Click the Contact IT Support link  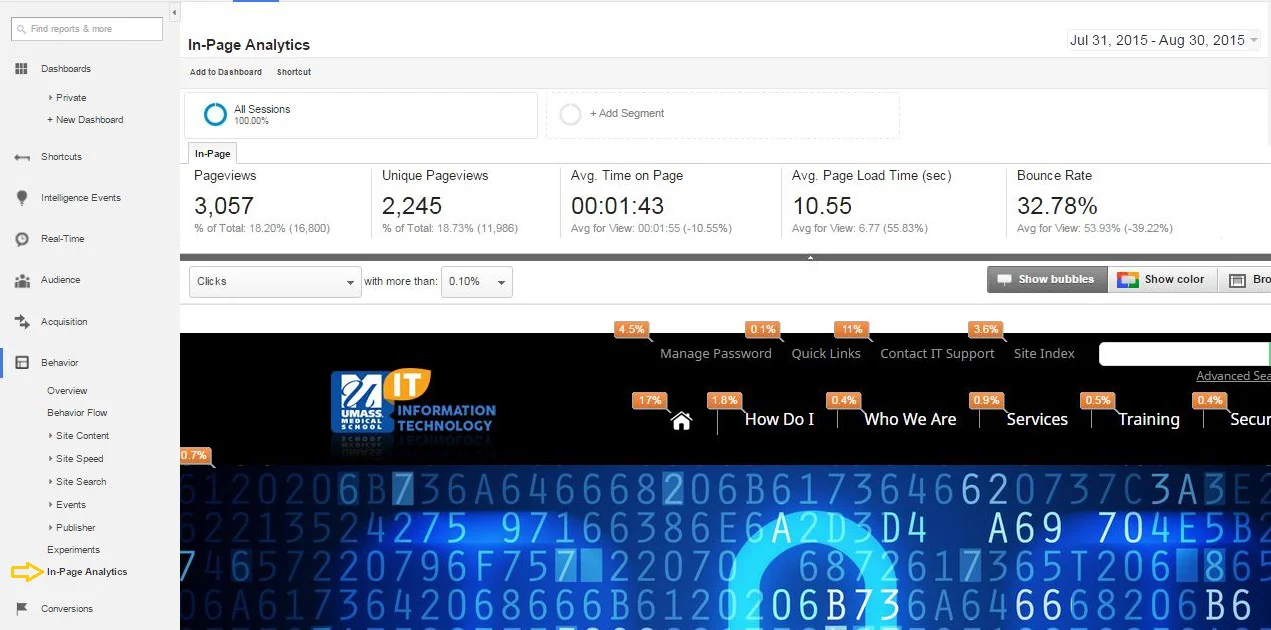(x=937, y=354)
